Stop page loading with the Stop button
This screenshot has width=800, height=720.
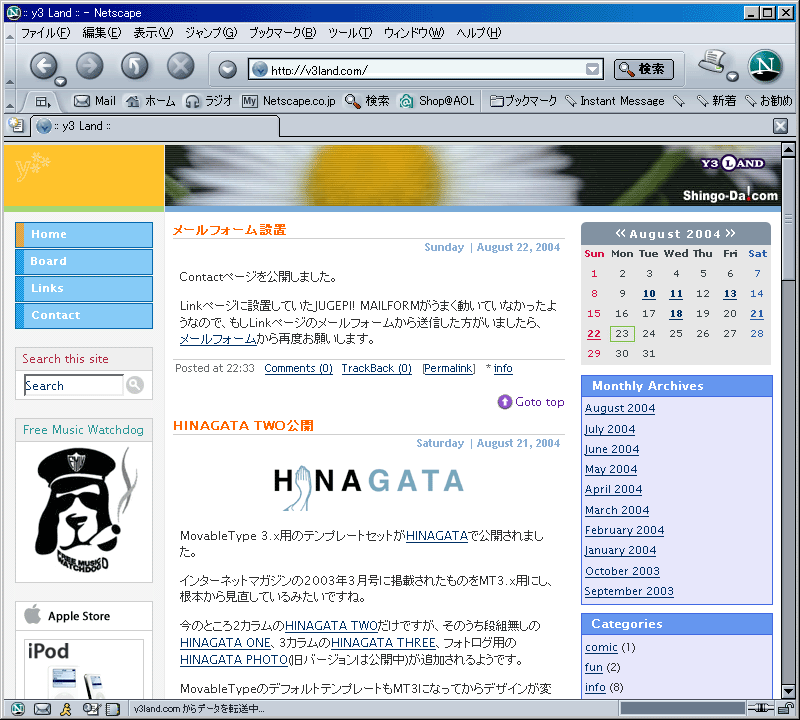point(181,66)
